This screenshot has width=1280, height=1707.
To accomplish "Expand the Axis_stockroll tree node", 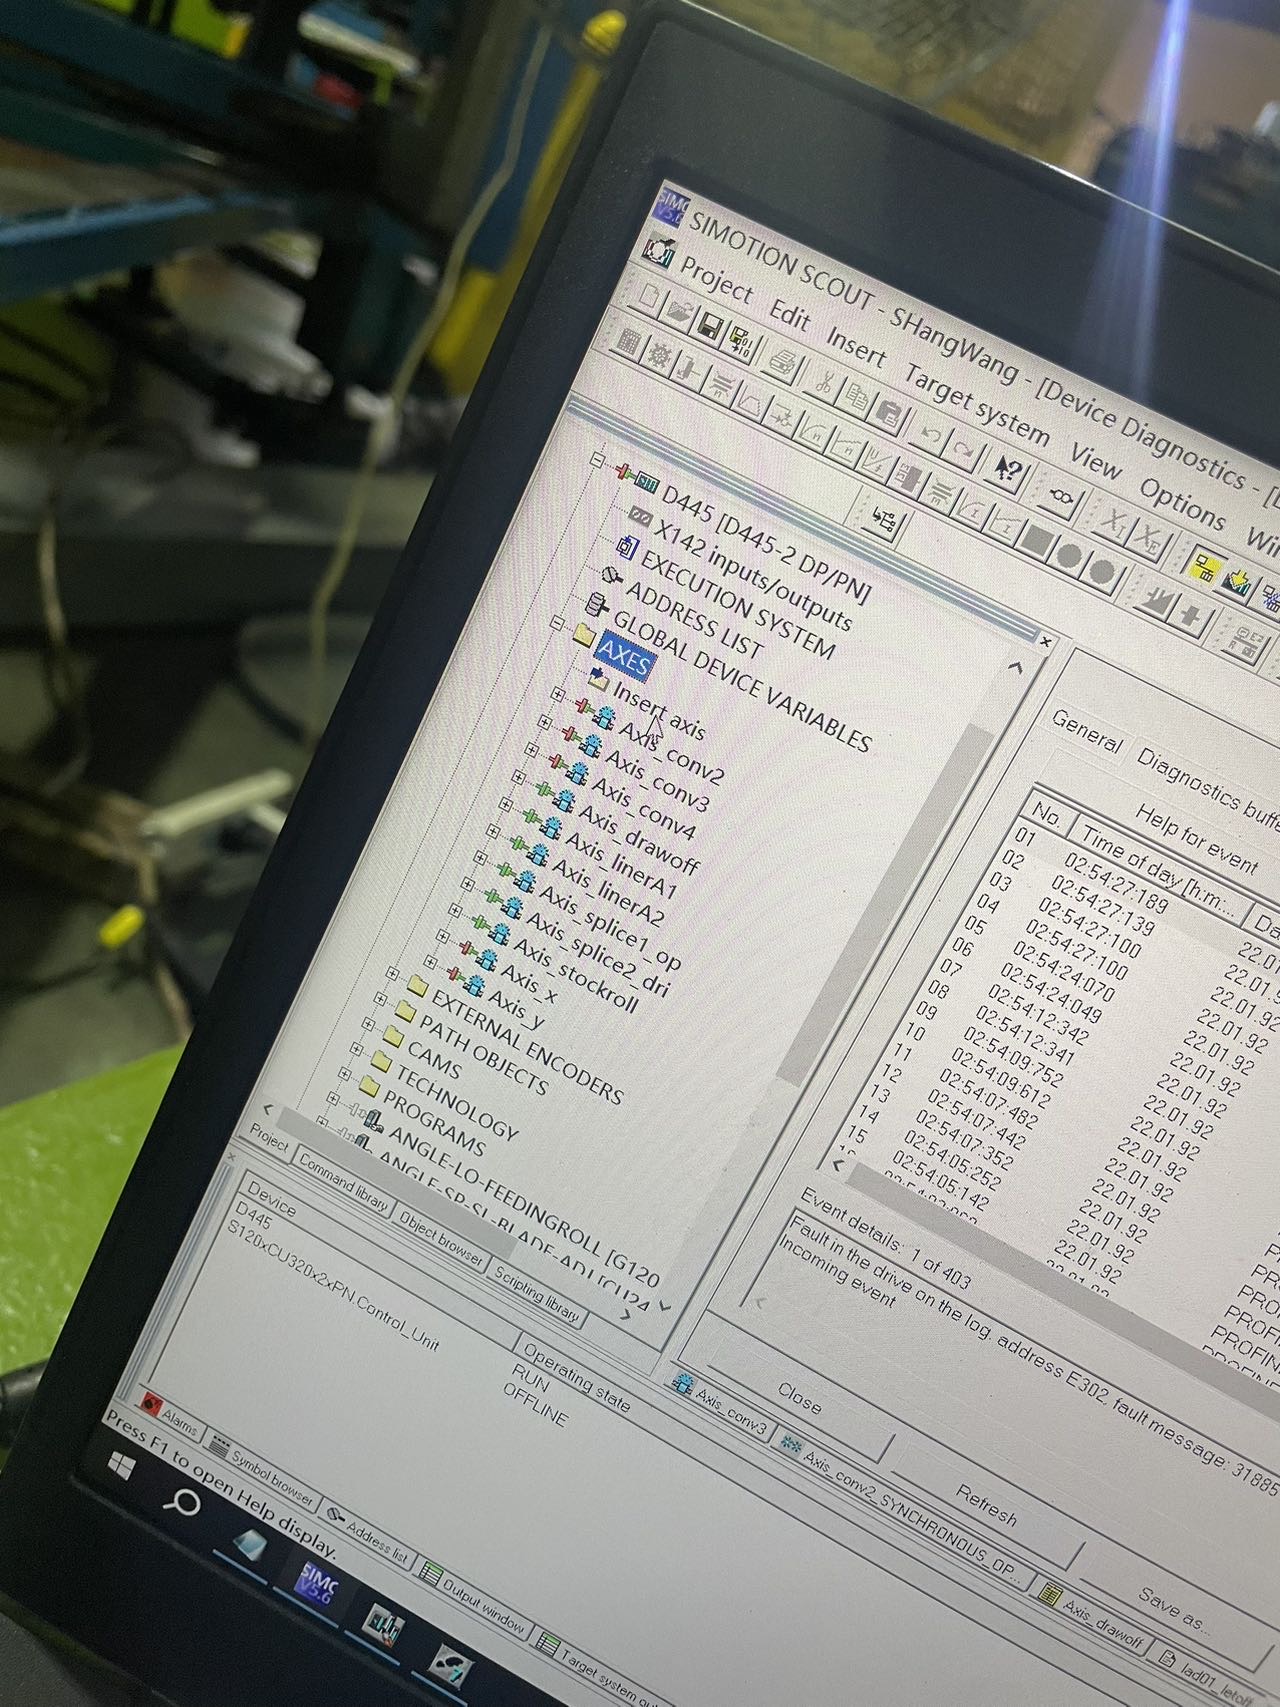I will (x=455, y=911).
